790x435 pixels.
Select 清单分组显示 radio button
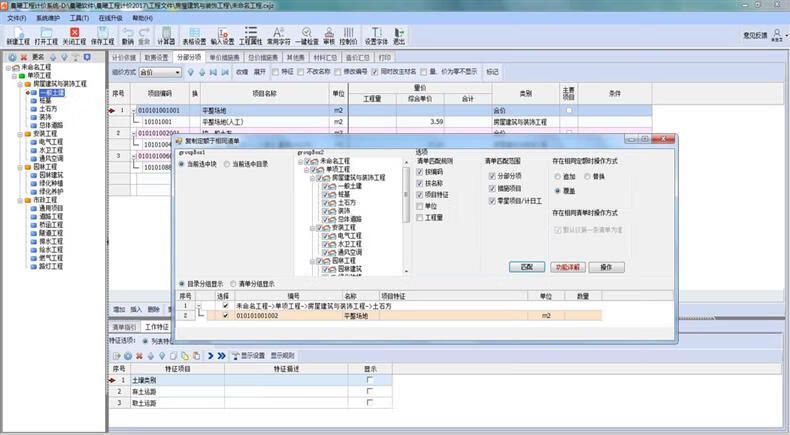pos(235,283)
